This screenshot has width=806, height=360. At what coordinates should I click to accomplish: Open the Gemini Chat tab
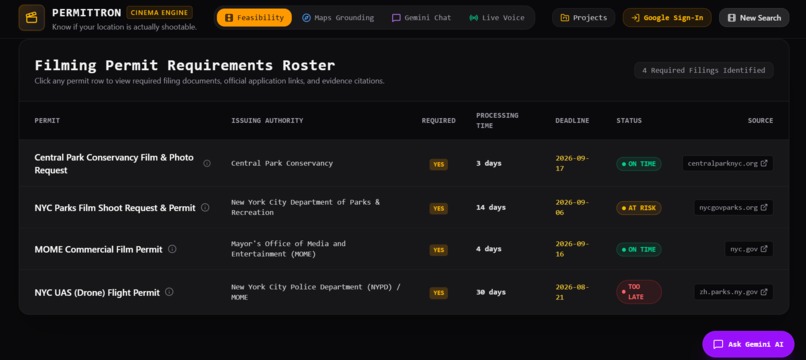(421, 17)
